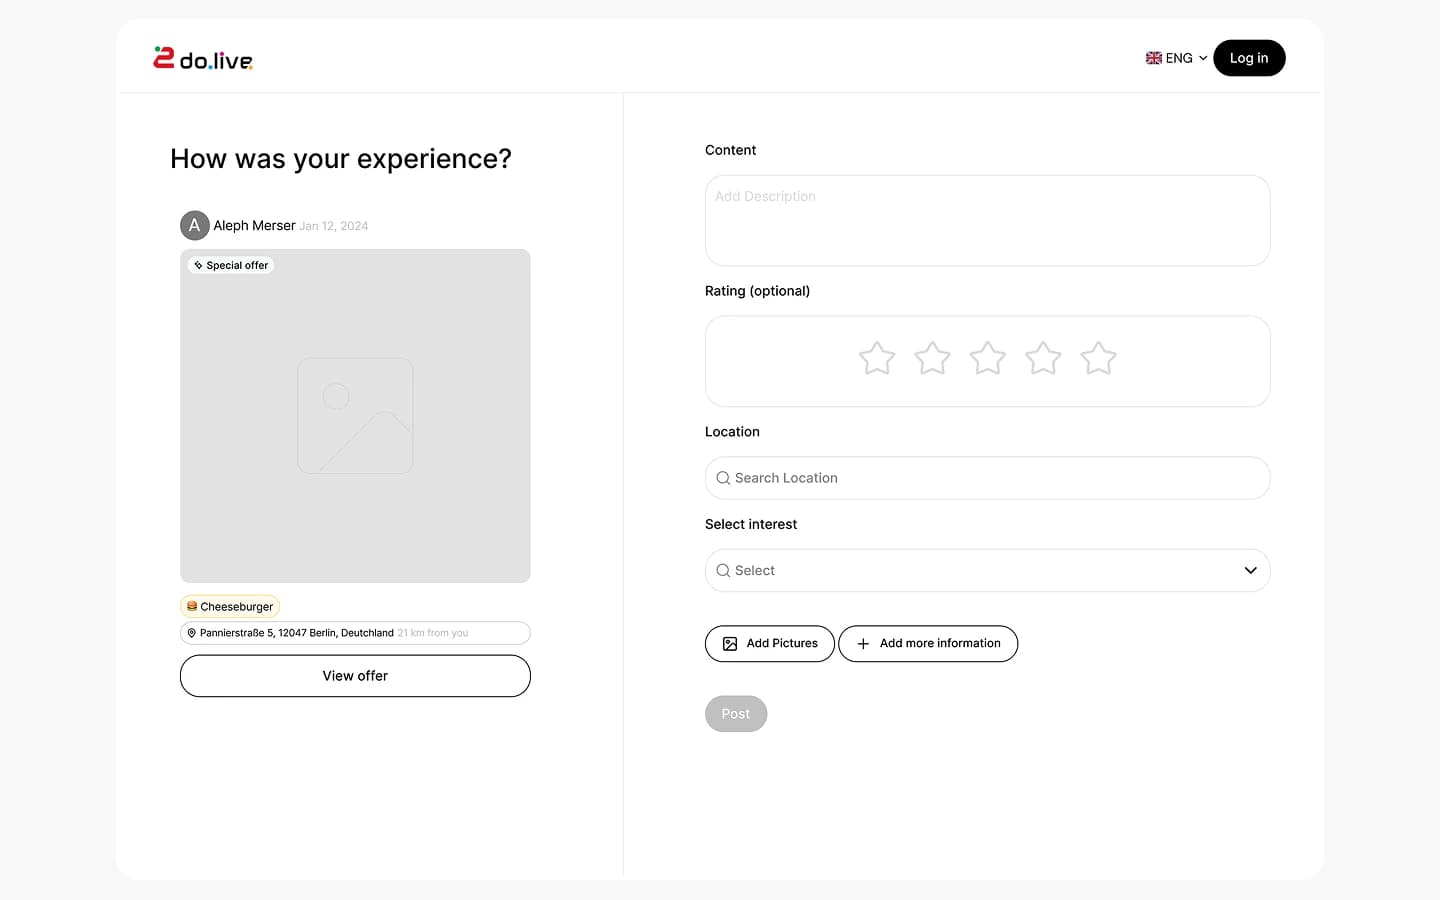Click the Cheeseburger interest tag
Image resolution: width=1440 pixels, height=900 pixels.
(x=230, y=606)
